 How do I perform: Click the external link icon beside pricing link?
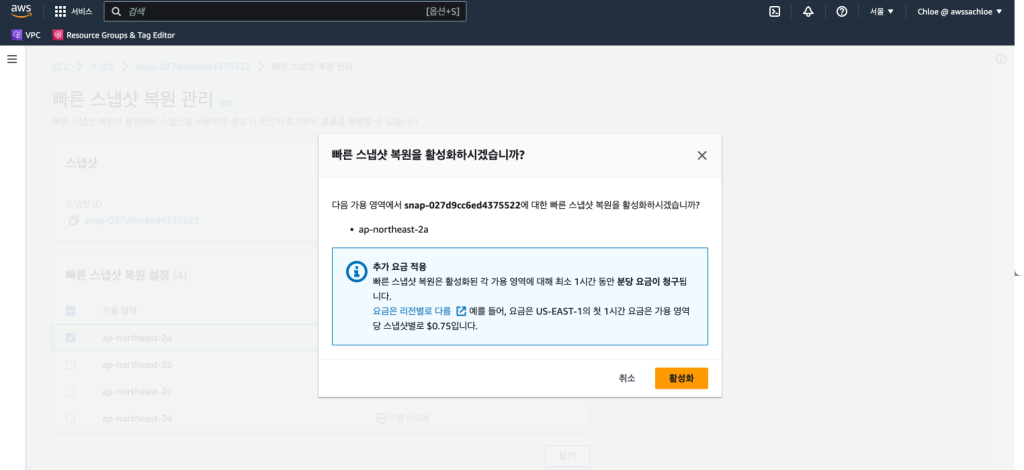[461, 311]
